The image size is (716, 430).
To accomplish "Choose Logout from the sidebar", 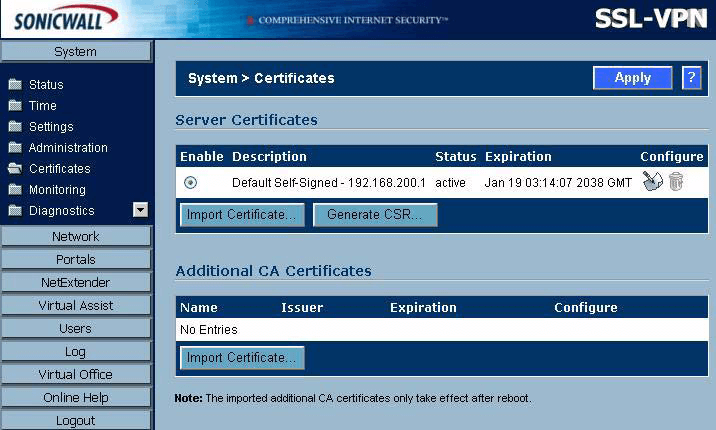I will (76, 420).
